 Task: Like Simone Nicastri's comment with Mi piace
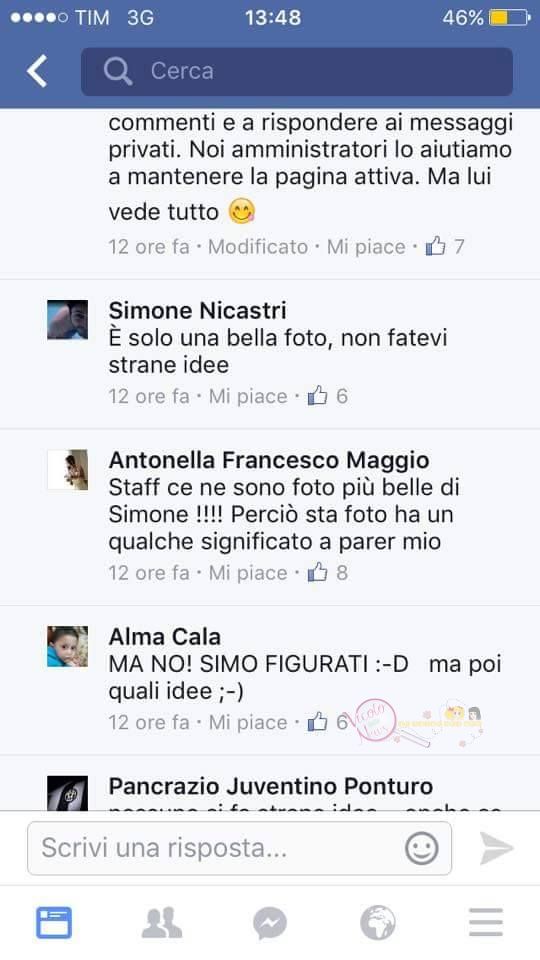(x=248, y=397)
